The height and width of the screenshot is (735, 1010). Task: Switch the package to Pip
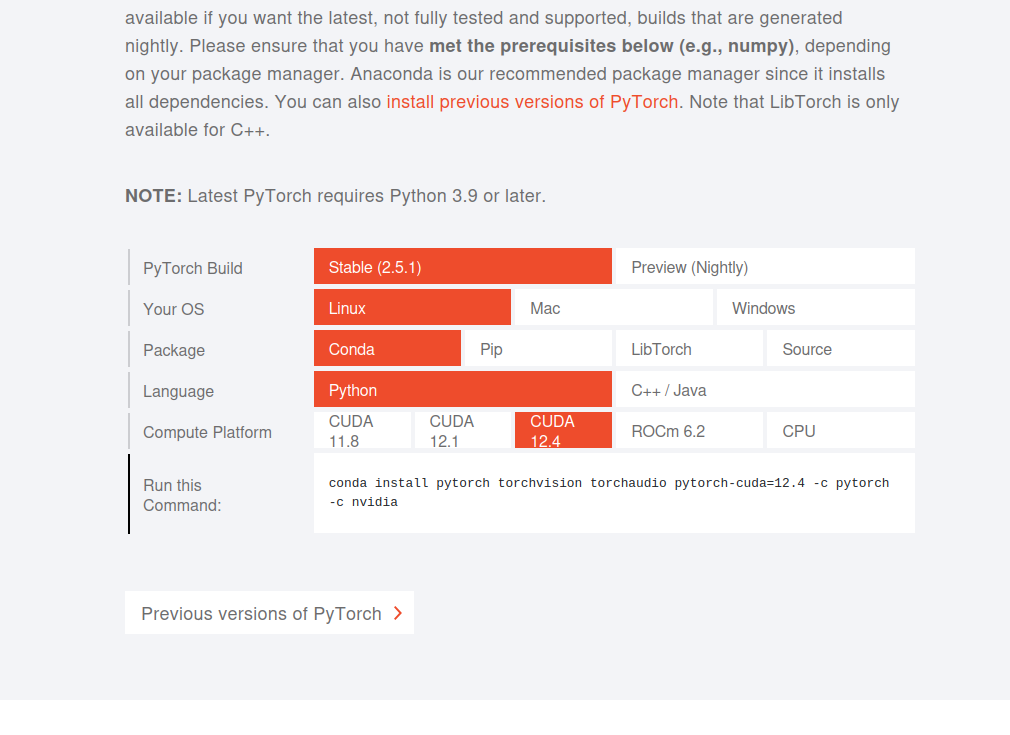tap(538, 348)
